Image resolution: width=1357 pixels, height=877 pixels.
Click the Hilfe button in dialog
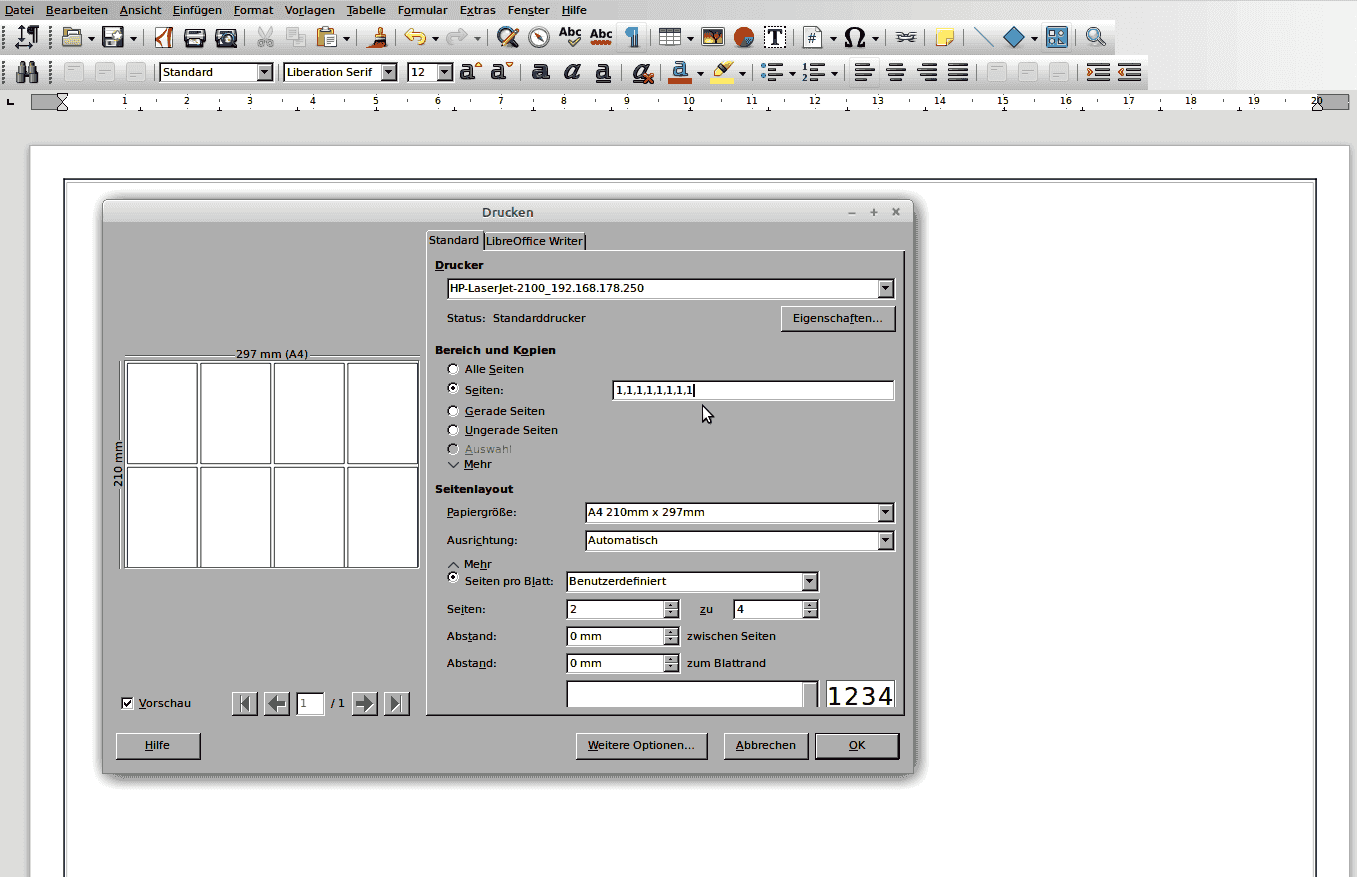(x=157, y=745)
